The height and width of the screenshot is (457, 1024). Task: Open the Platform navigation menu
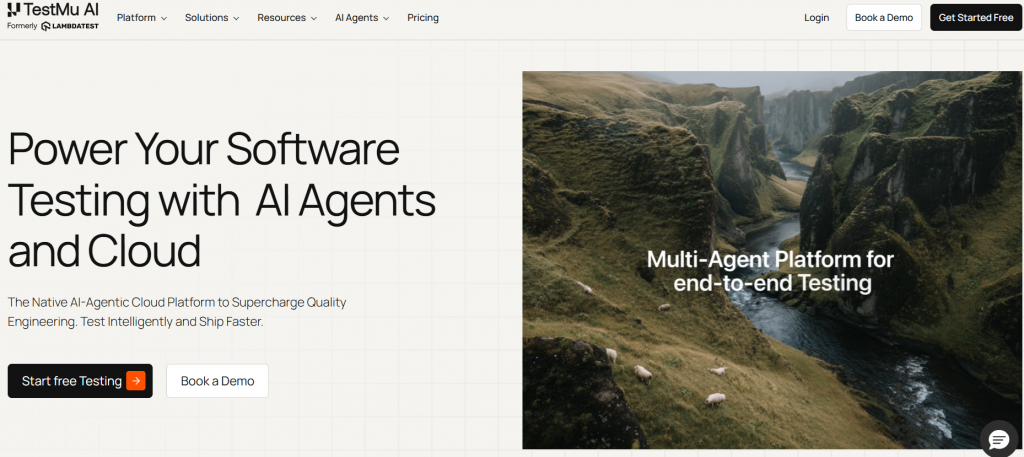(x=136, y=18)
